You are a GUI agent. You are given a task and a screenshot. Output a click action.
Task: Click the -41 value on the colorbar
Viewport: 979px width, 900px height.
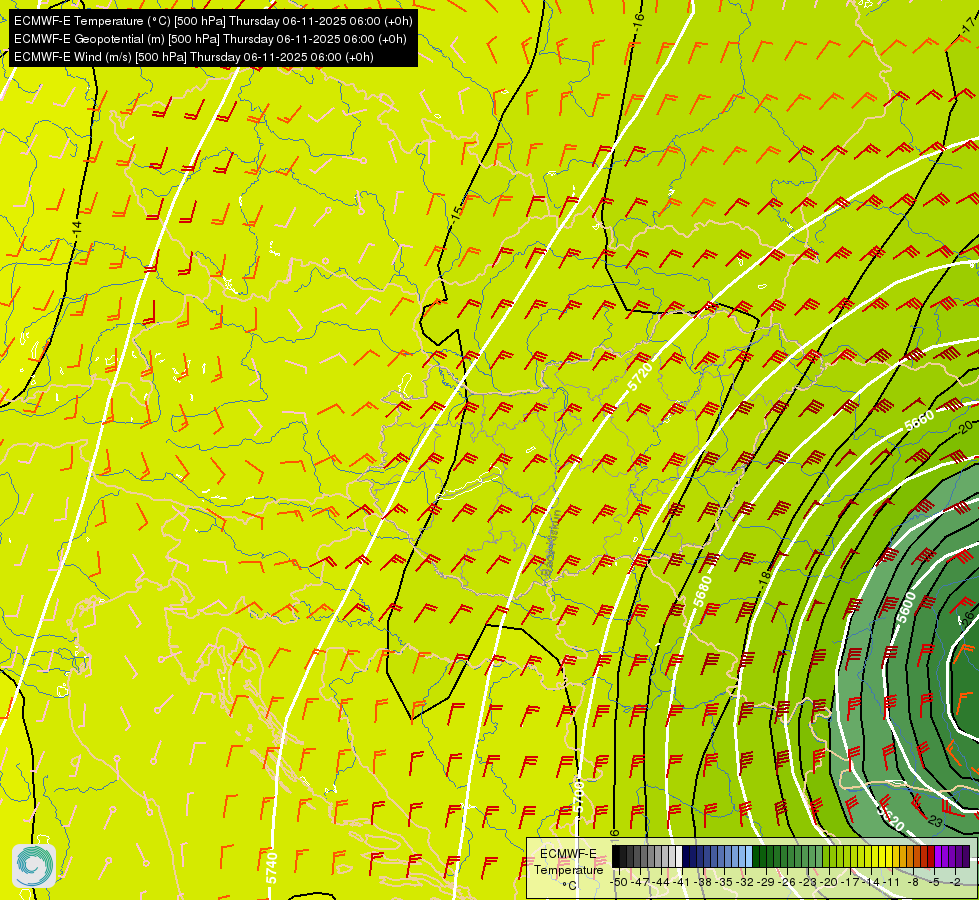click(x=682, y=882)
